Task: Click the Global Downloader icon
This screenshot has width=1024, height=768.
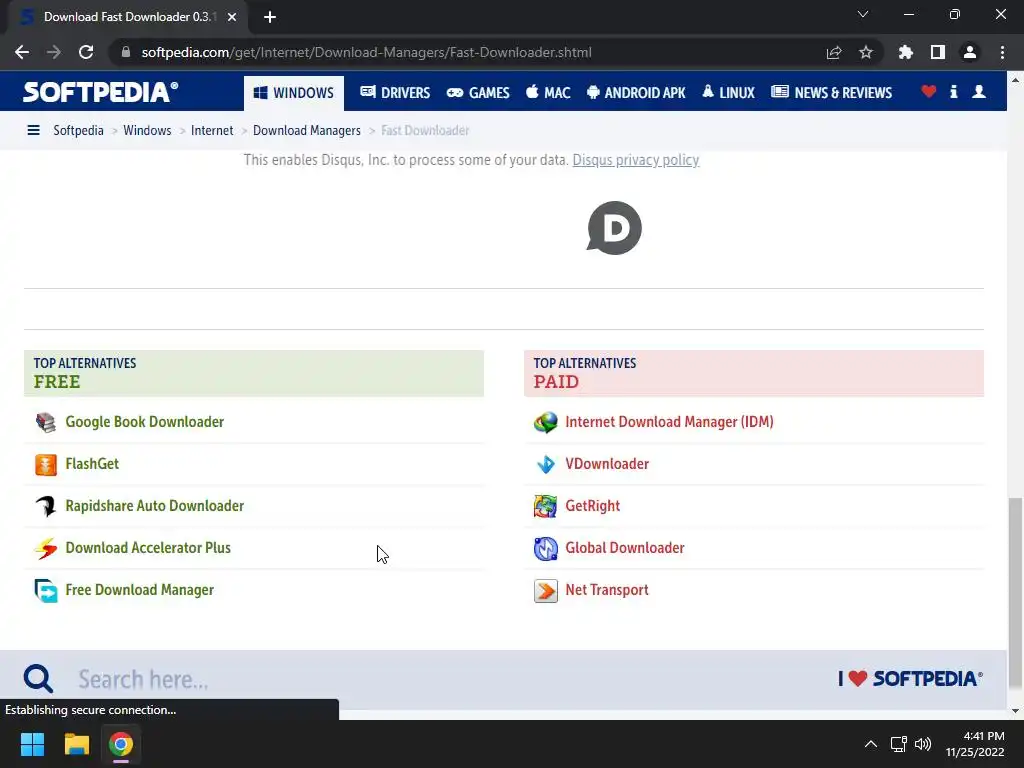Action: click(x=545, y=549)
